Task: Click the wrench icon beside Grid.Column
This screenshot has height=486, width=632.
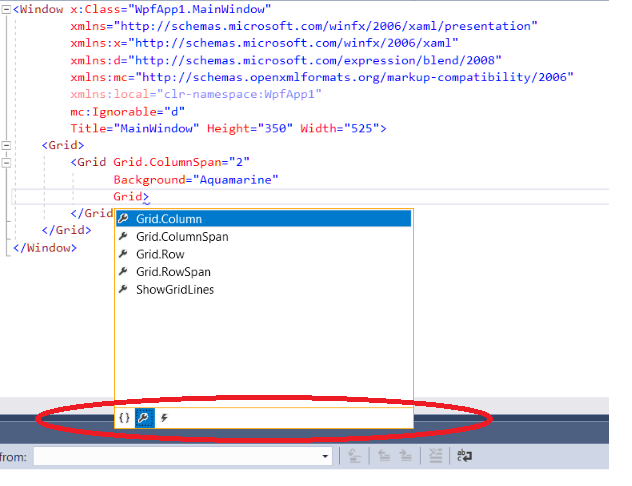Action: [x=123, y=218]
